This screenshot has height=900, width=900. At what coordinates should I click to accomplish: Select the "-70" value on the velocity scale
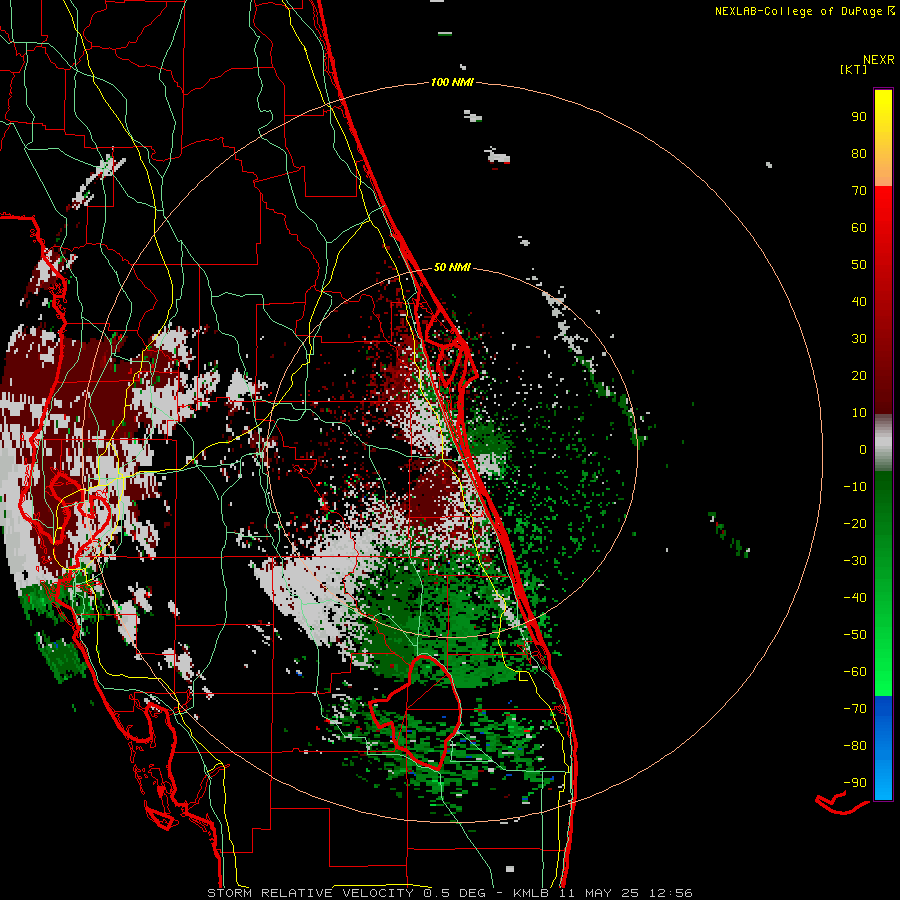[x=855, y=708]
